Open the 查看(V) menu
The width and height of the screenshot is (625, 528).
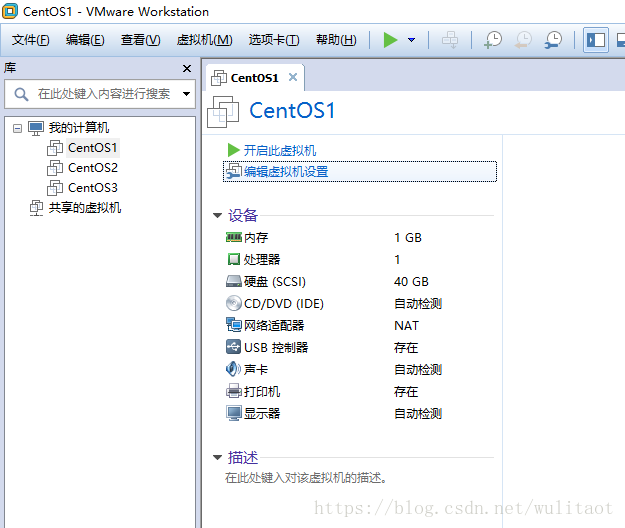pos(141,40)
